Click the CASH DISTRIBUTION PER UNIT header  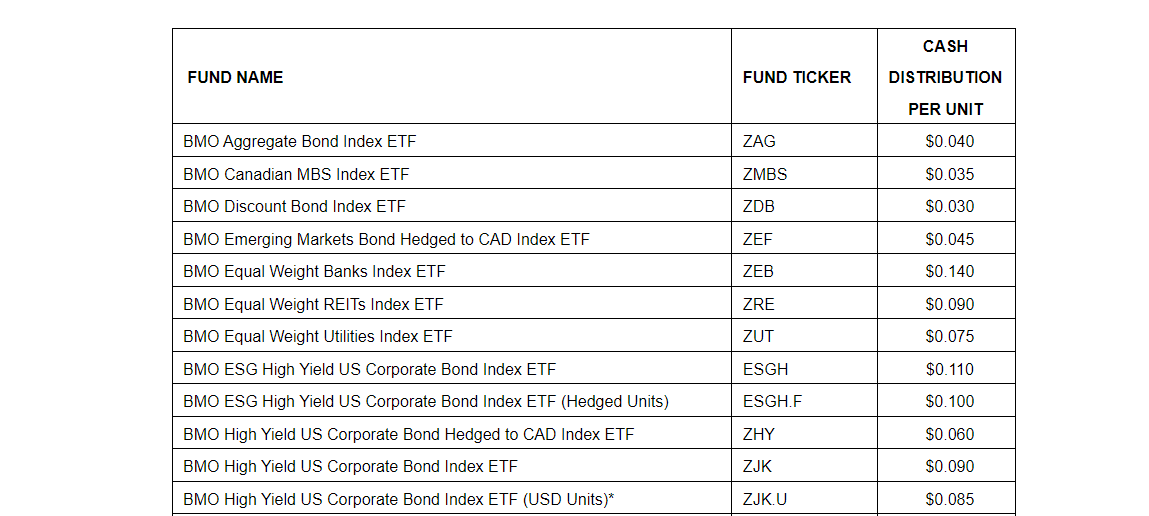945,77
